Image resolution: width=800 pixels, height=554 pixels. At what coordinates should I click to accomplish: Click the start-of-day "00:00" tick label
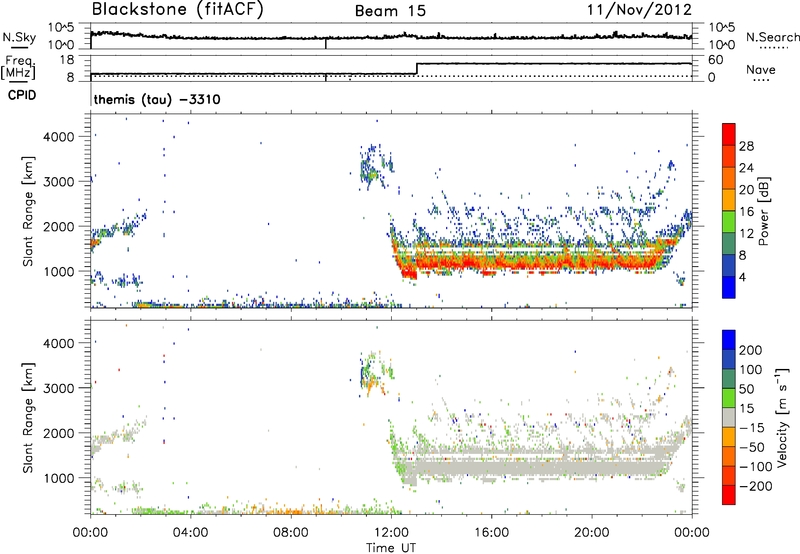(90, 533)
